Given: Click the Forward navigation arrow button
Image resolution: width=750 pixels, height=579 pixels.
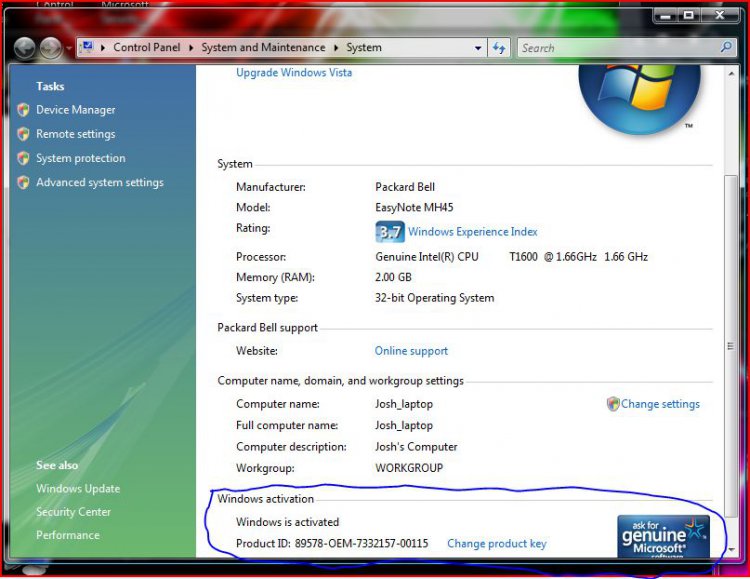Looking at the screenshot, I should [50, 47].
